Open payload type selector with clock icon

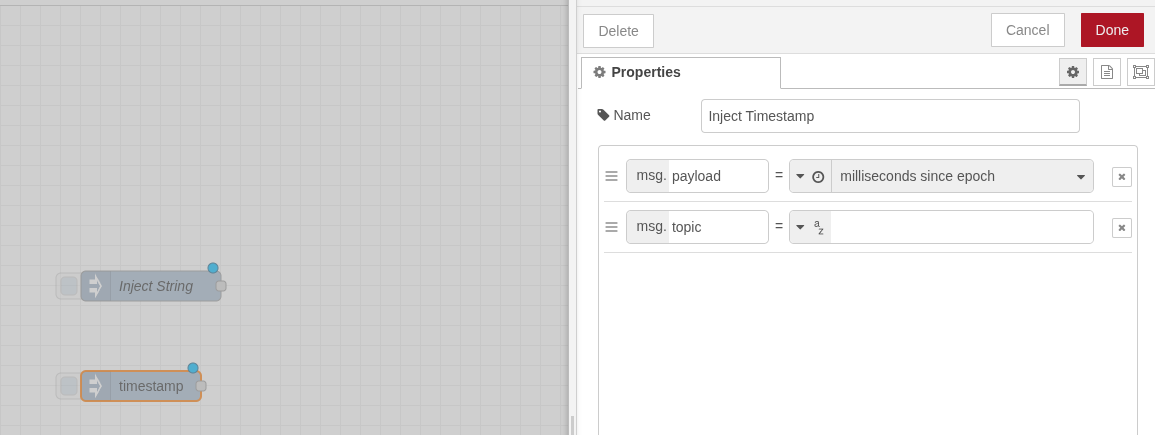pos(810,176)
